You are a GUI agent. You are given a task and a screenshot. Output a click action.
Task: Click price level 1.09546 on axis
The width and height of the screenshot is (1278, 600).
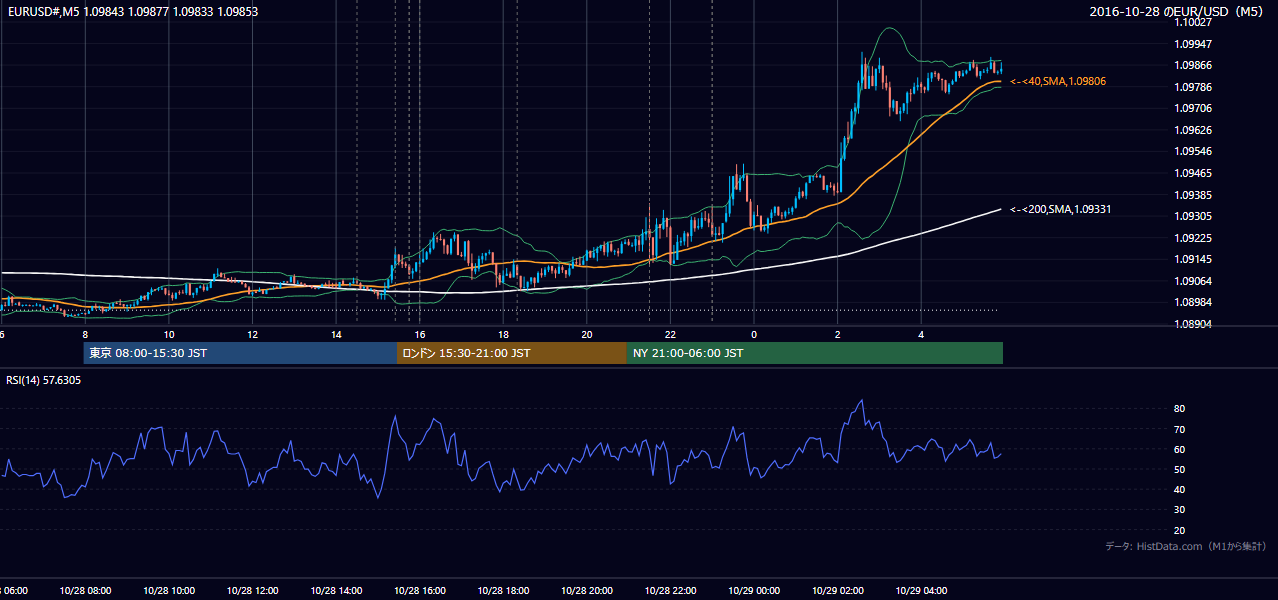coord(1192,151)
